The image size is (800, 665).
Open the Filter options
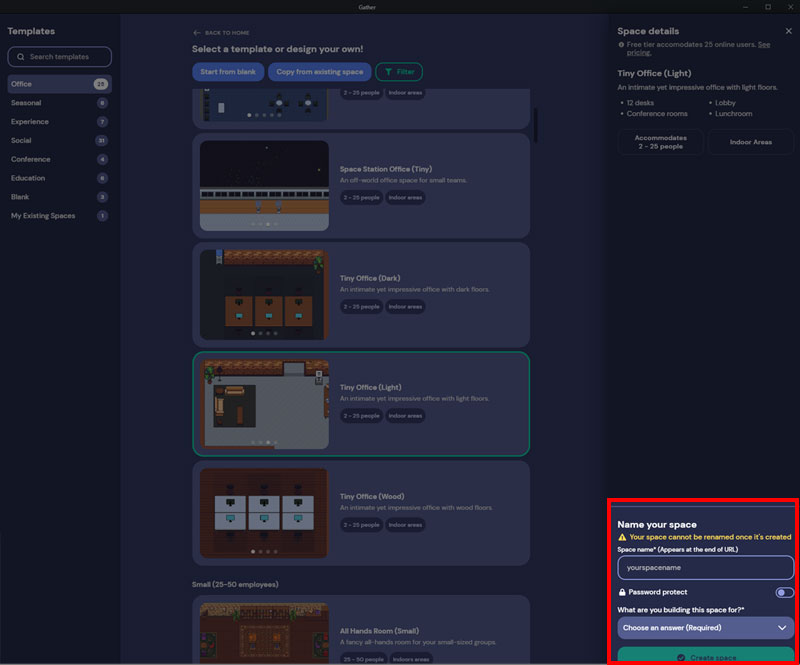click(x=399, y=72)
